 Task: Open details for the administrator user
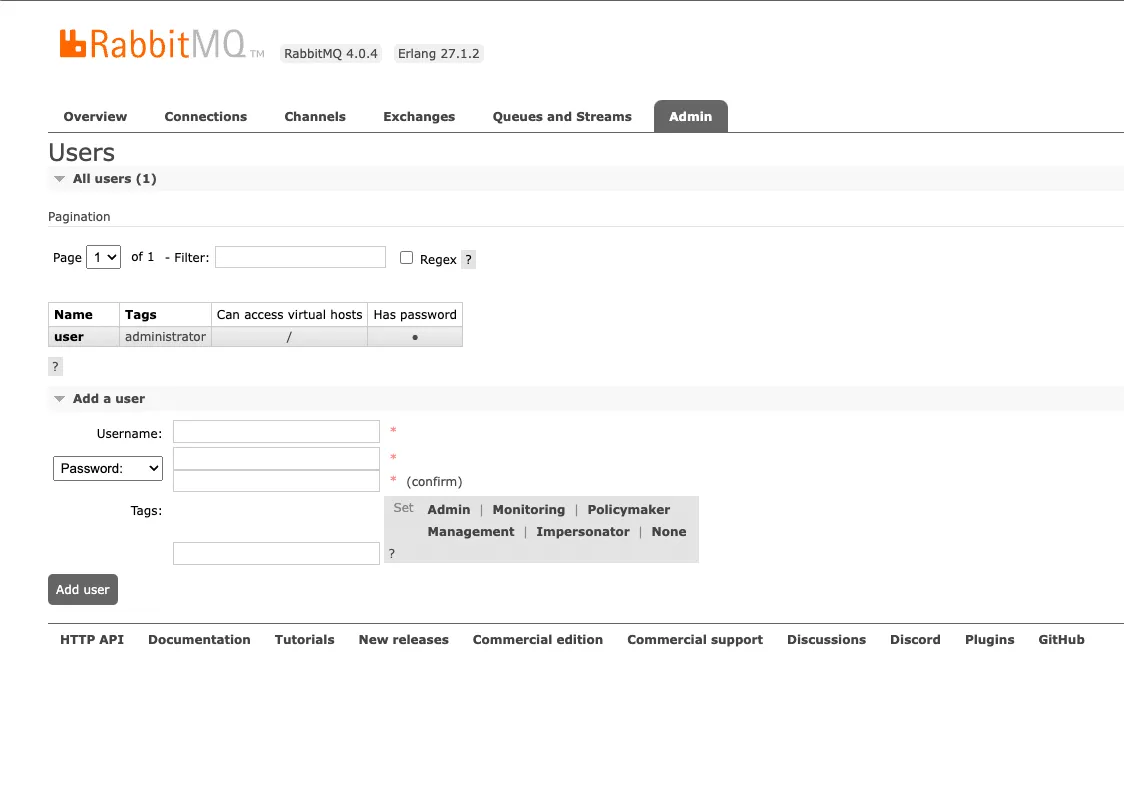pyautogui.click(x=69, y=337)
